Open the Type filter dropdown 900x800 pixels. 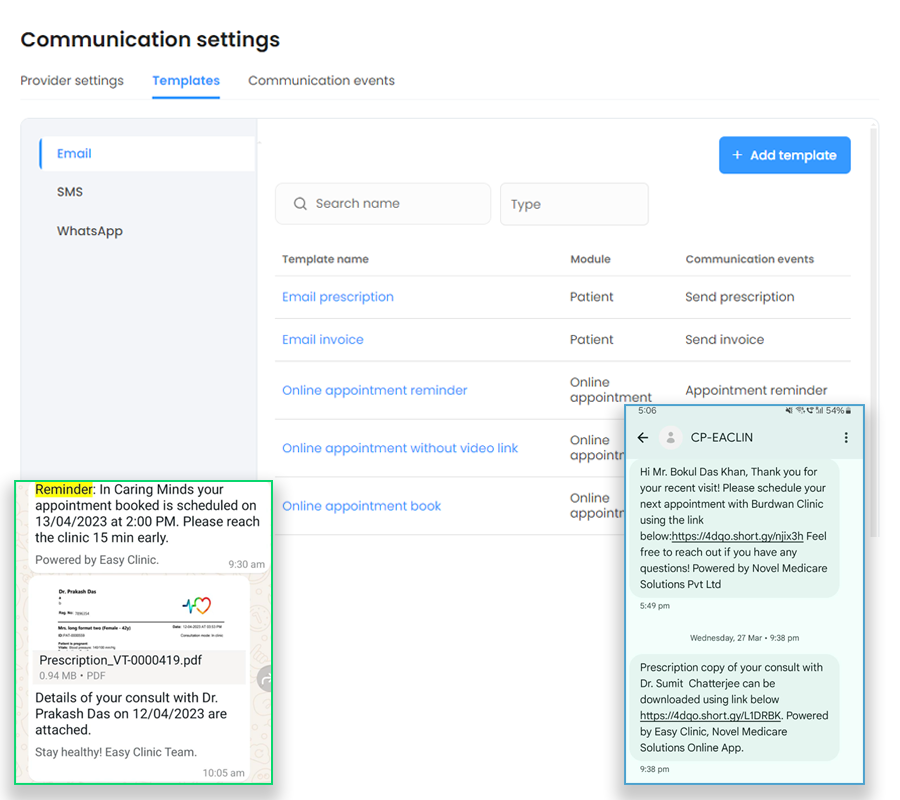point(574,204)
